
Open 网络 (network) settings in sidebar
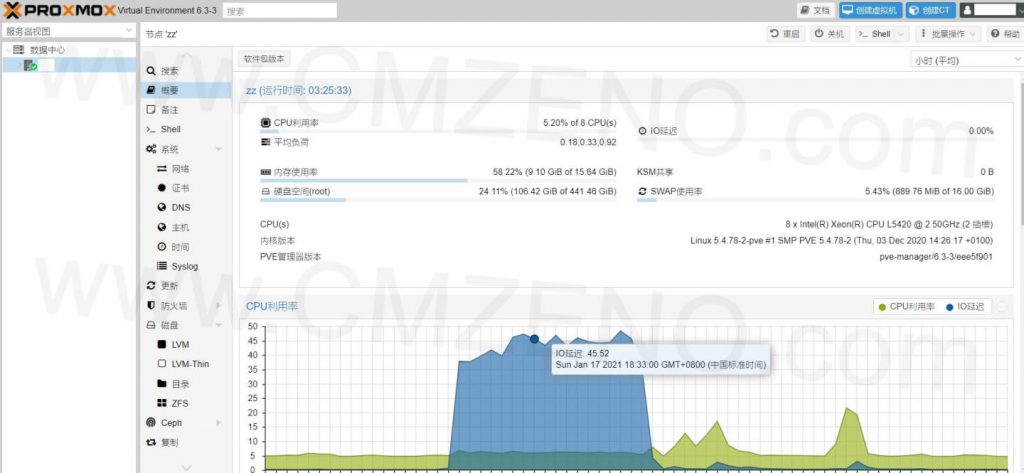coord(180,169)
